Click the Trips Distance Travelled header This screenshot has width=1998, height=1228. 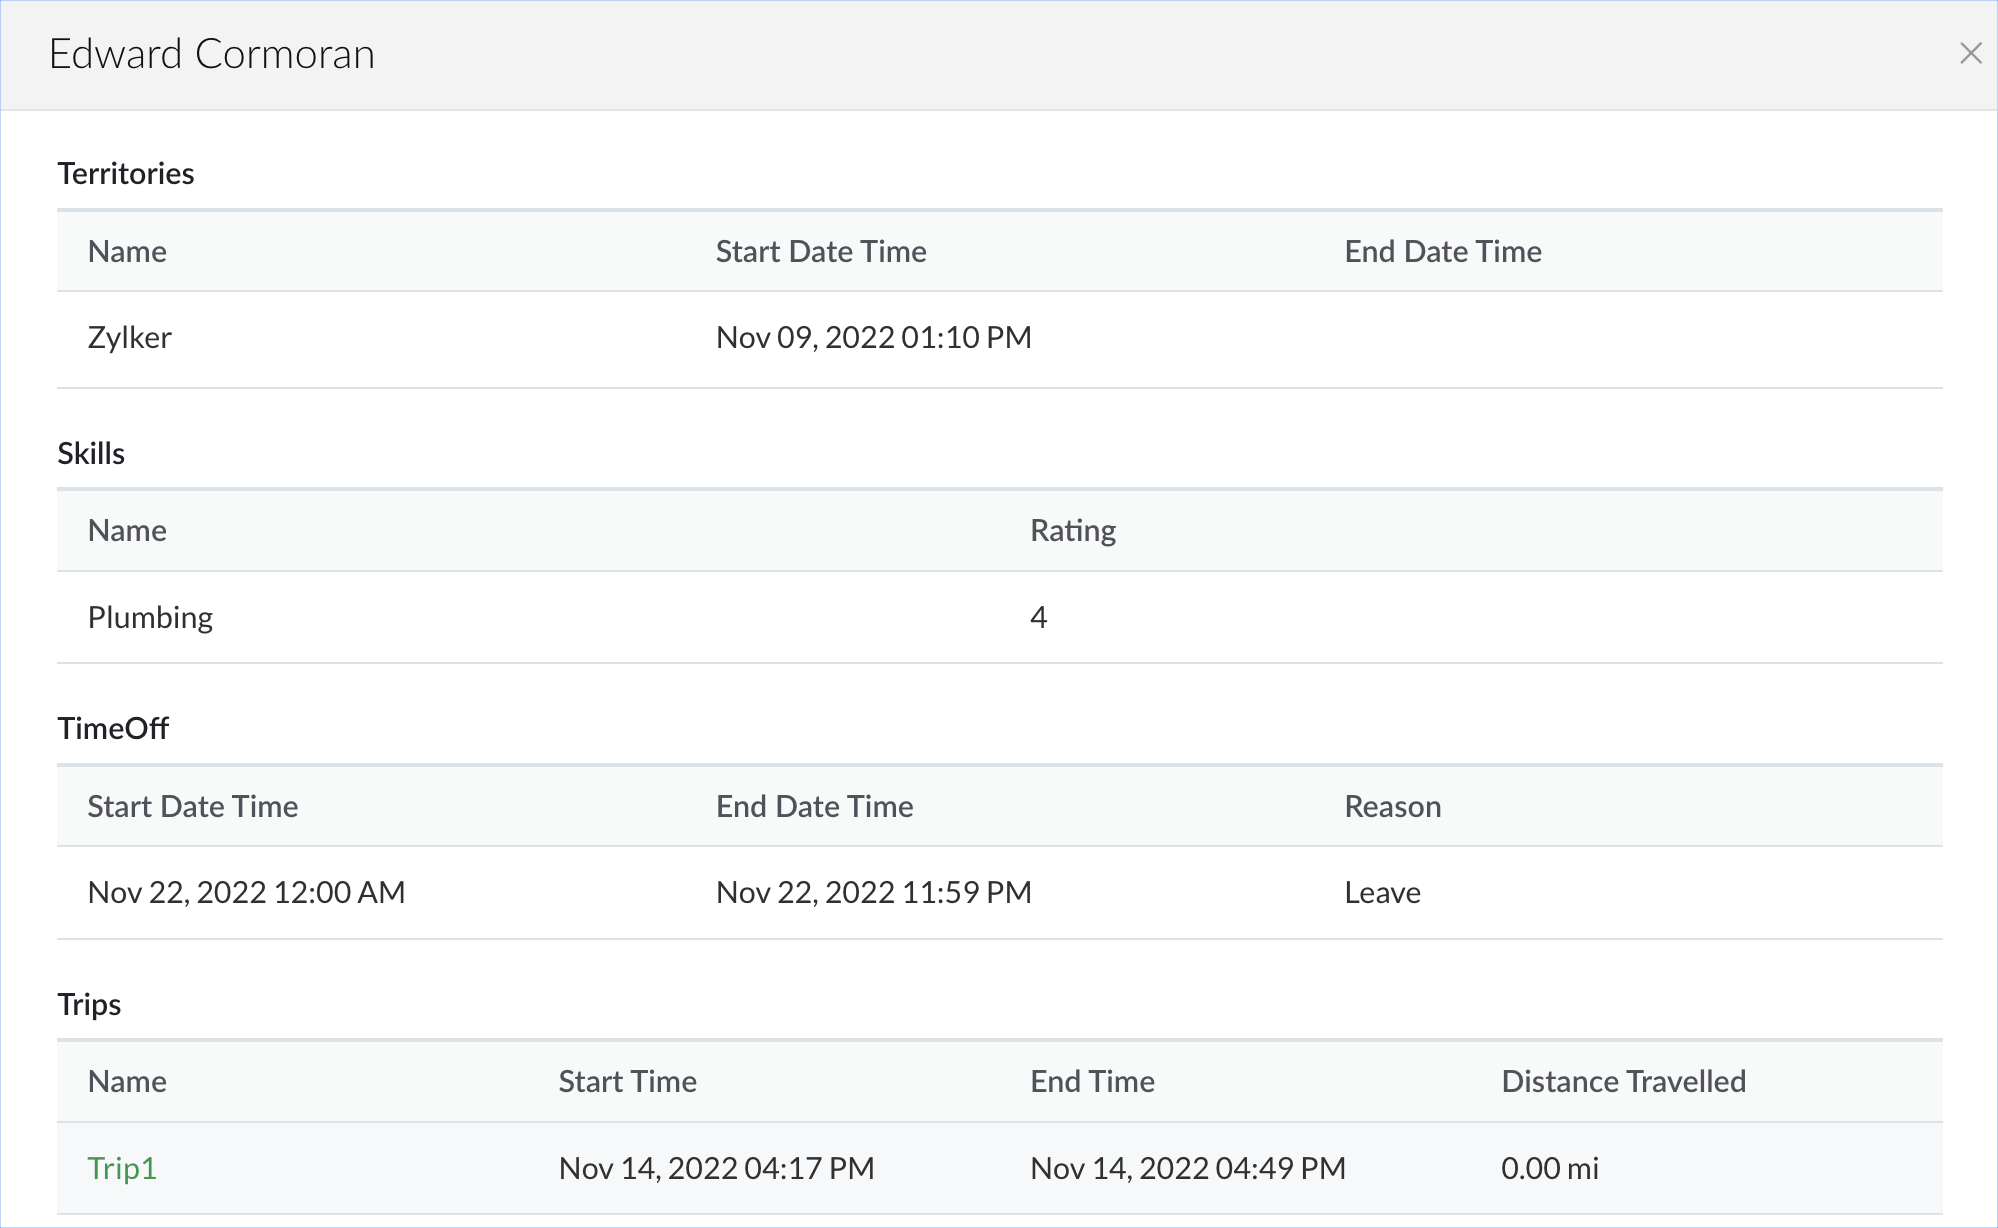tap(1623, 1082)
